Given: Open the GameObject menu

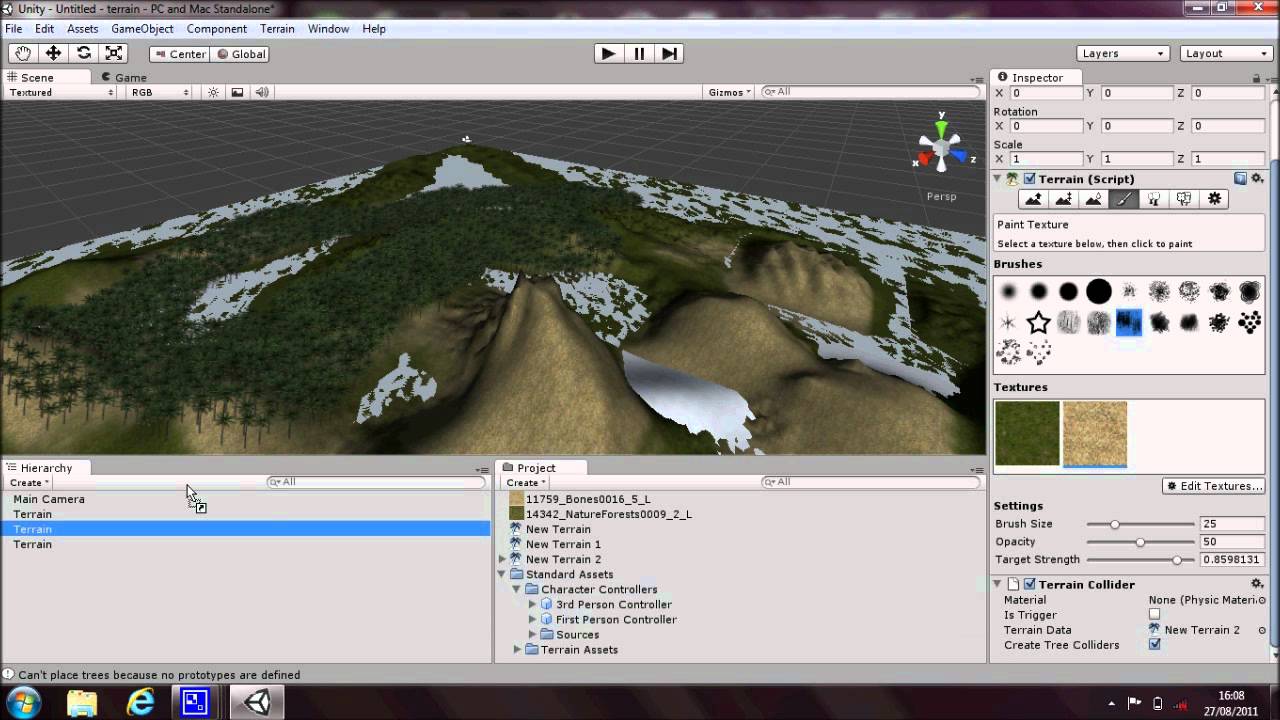Looking at the screenshot, I should coord(142,29).
